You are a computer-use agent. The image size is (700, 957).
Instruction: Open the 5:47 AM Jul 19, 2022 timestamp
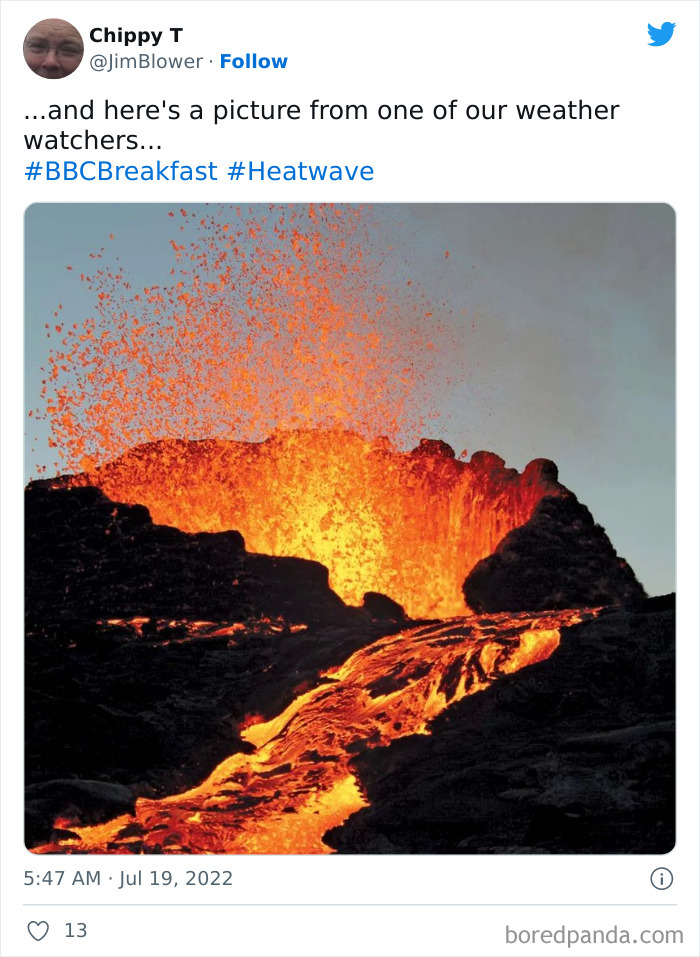(128, 878)
